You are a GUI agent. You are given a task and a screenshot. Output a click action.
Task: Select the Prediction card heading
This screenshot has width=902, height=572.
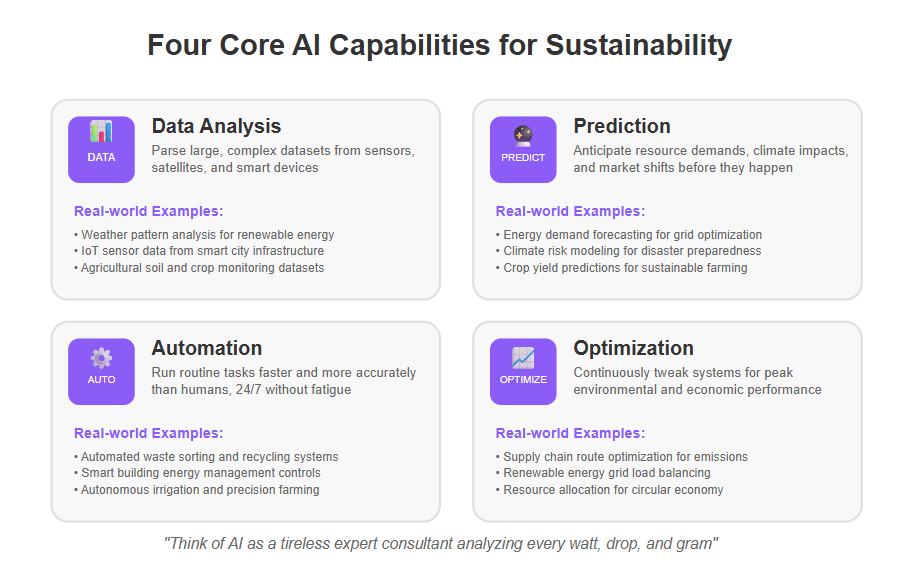point(622,126)
